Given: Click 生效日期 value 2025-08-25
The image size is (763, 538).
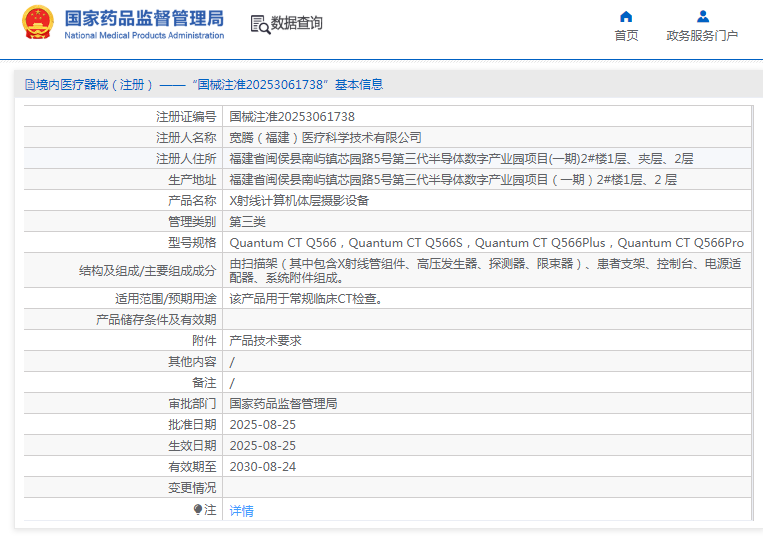Looking at the screenshot, I should pos(263,446).
